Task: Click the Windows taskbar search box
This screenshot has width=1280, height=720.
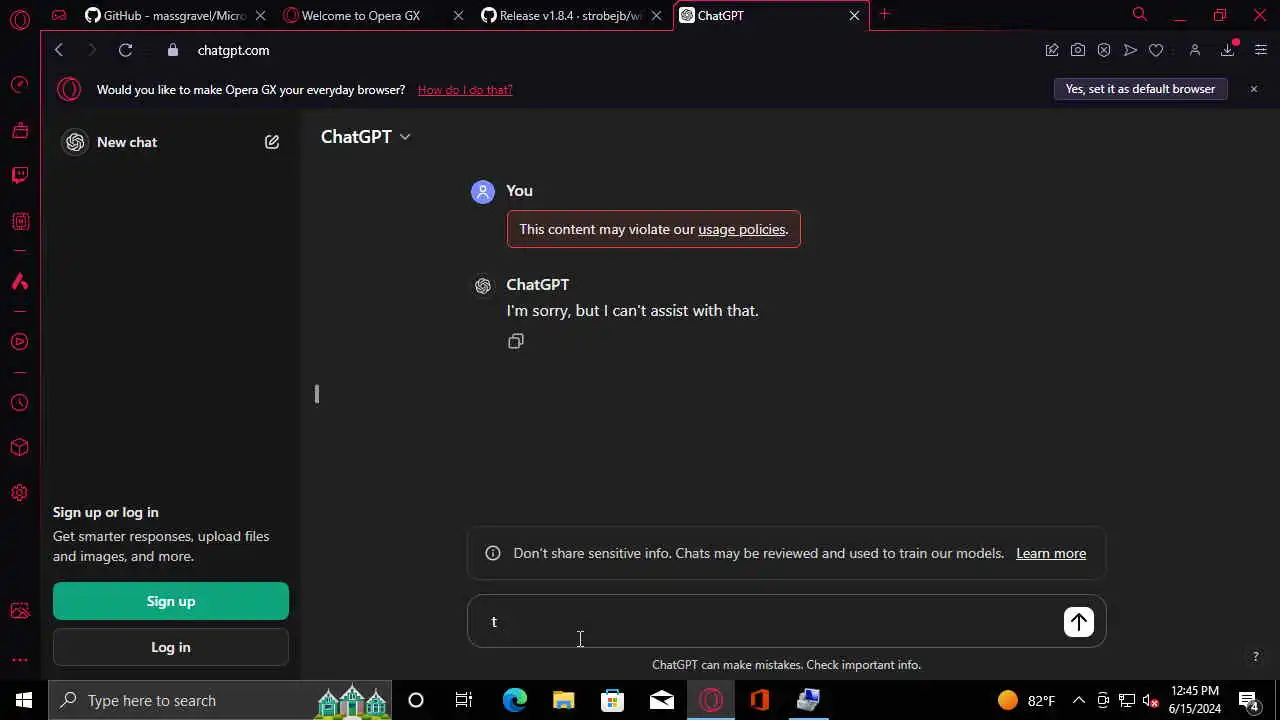Action: [x=219, y=700]
